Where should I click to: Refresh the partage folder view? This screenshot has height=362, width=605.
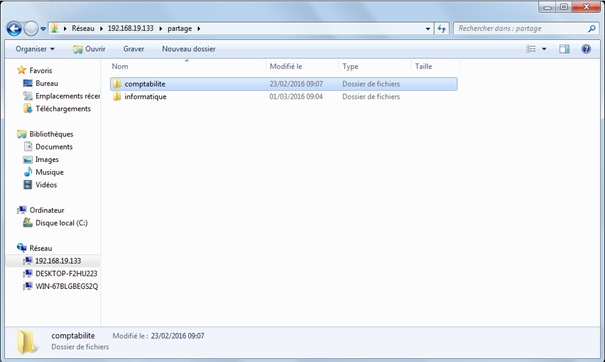click(x=442, y=29)
